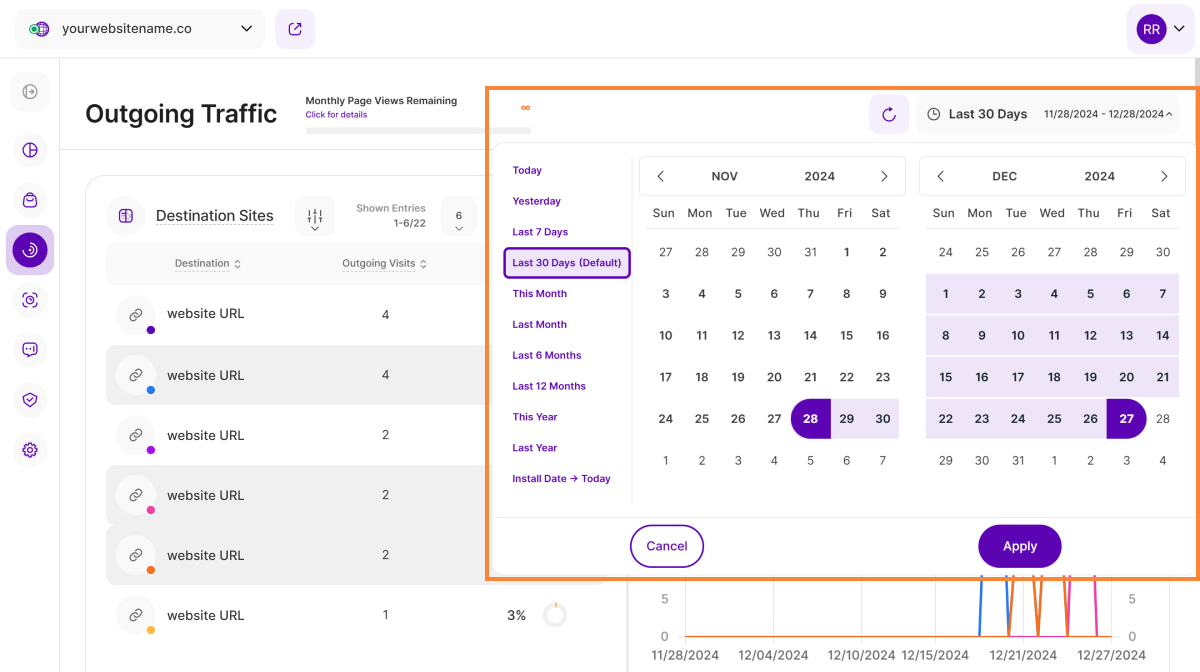Select the Install Date → Today range
Image resolution: width=1200 pixels, height=672 pixels.
[561, 479]
